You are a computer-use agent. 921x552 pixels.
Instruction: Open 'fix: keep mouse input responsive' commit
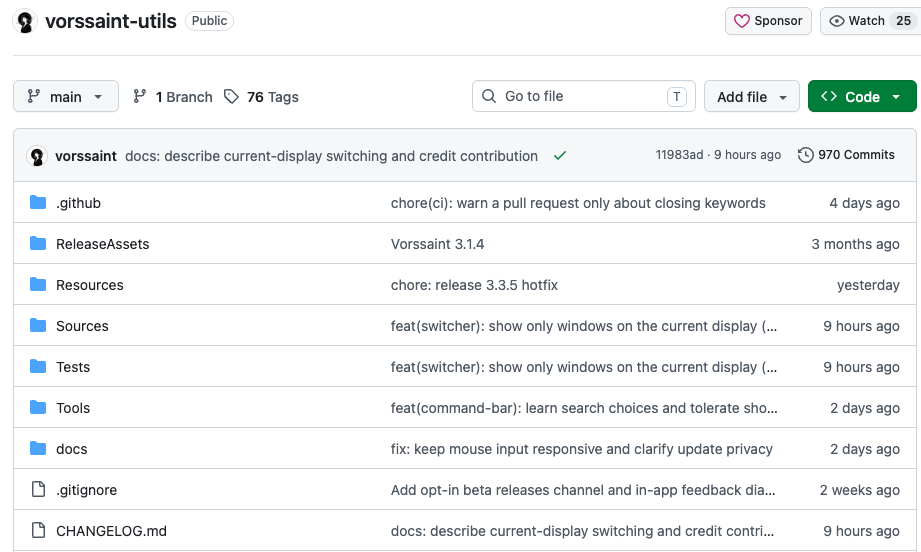tap(581, 449)
